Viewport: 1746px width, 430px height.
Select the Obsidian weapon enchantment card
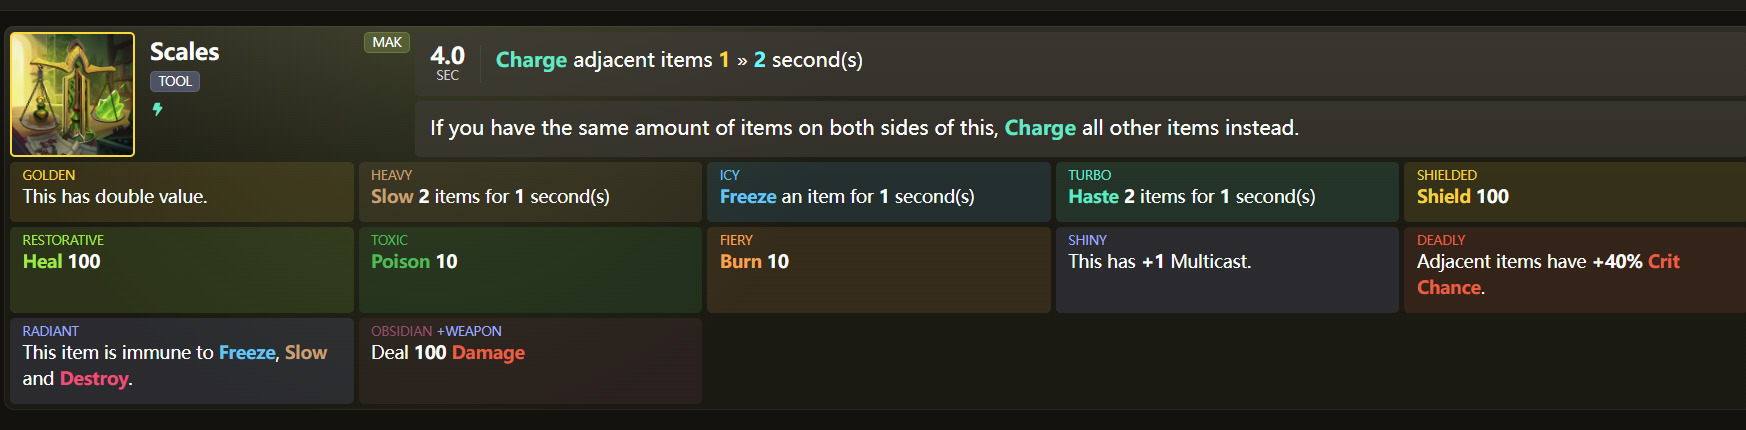530,360
